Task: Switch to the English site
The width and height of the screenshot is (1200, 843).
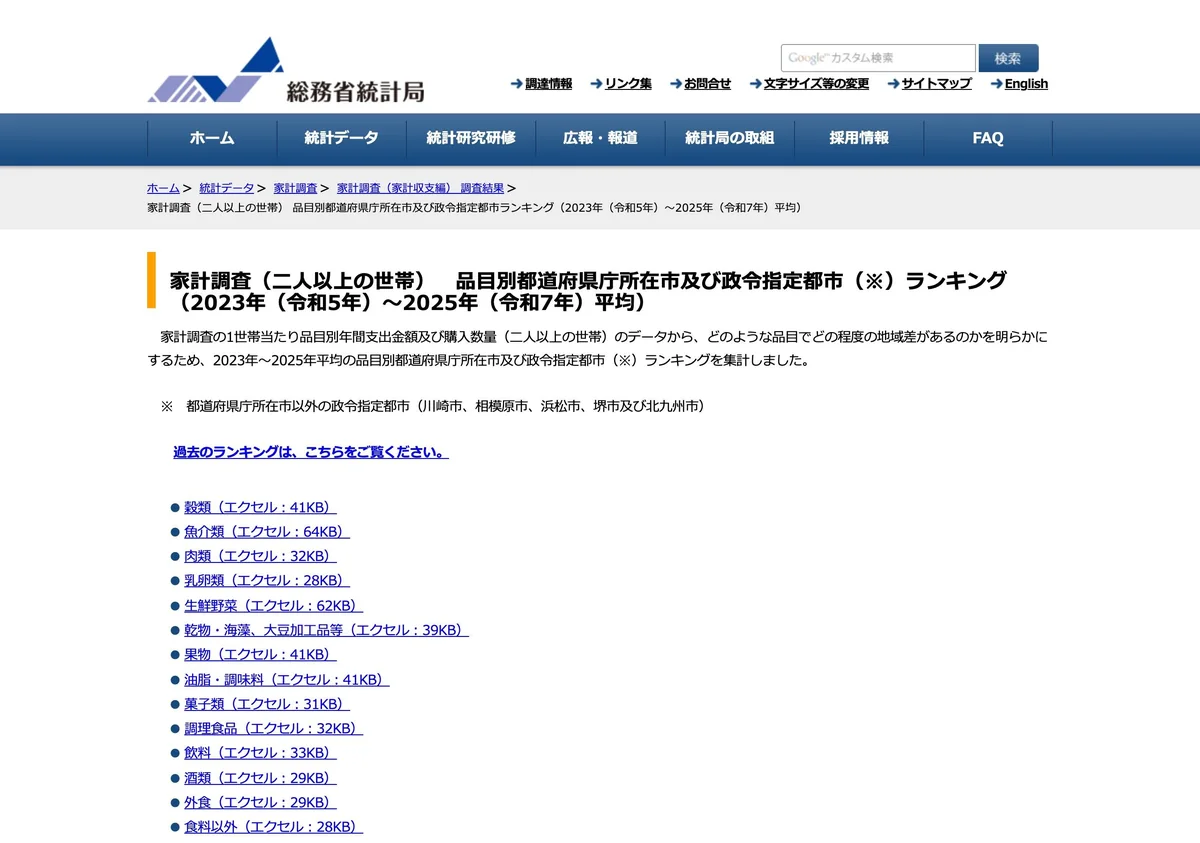Action: coord(1026,84)
